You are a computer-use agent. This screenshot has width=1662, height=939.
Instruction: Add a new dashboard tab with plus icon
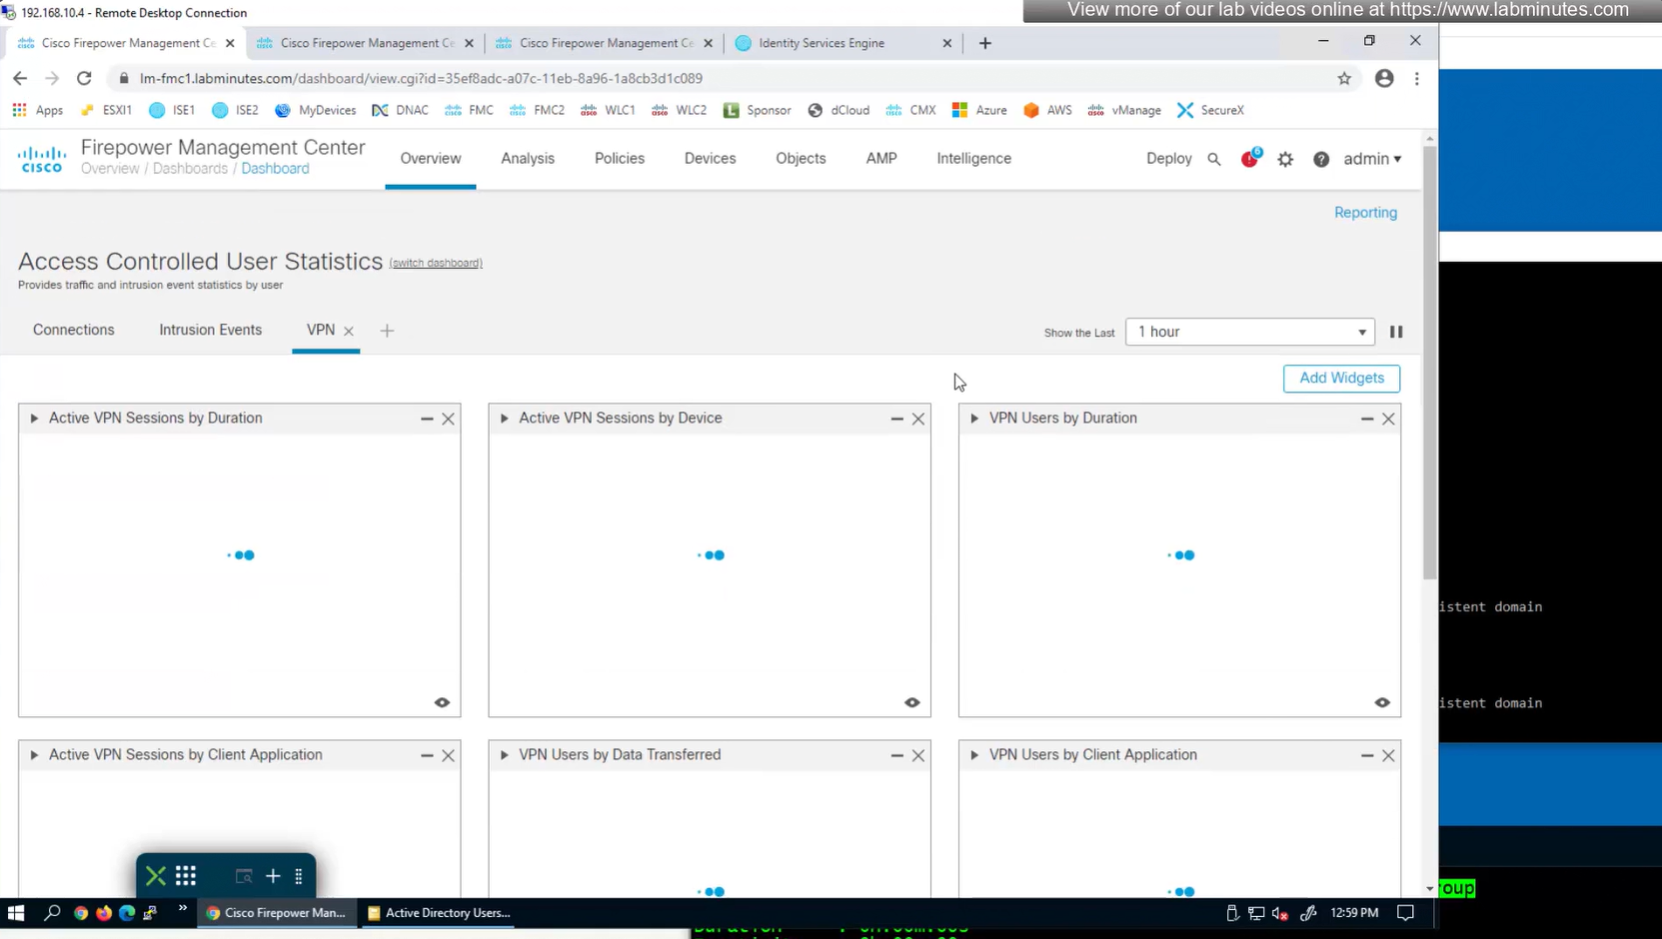pos(387,331)
